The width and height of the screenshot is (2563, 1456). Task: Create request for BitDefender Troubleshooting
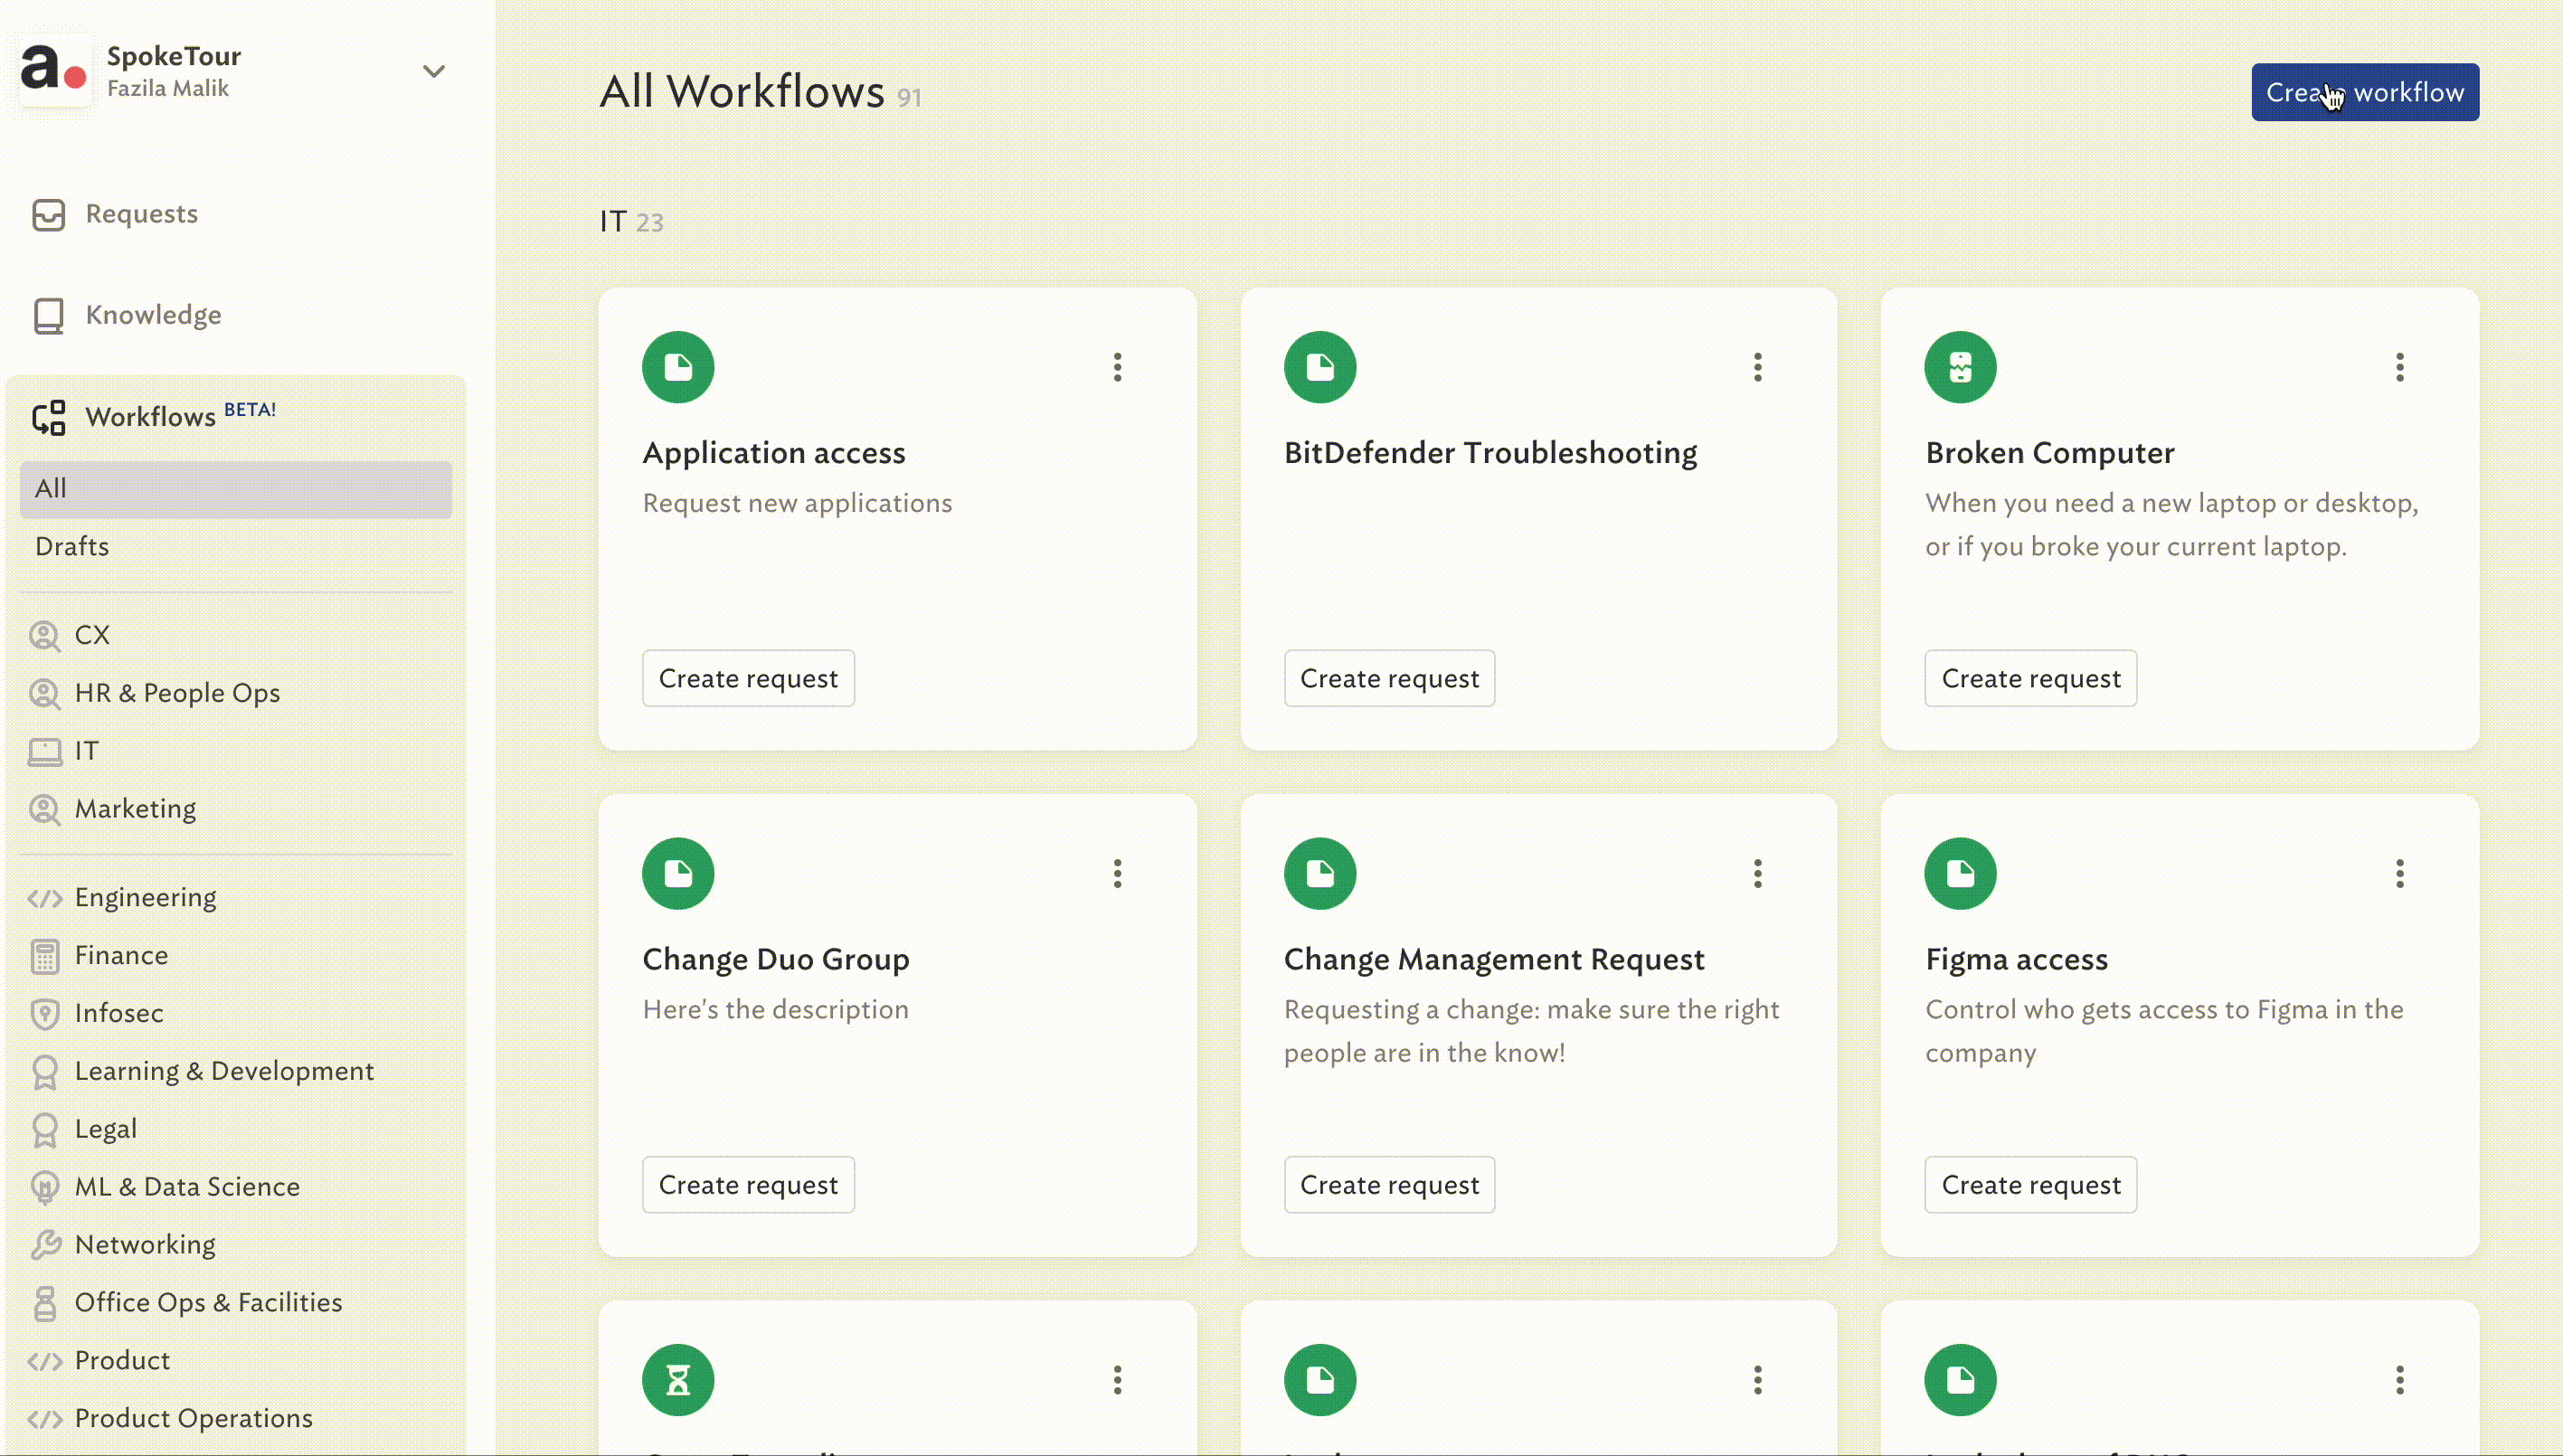pos(1389,678)
